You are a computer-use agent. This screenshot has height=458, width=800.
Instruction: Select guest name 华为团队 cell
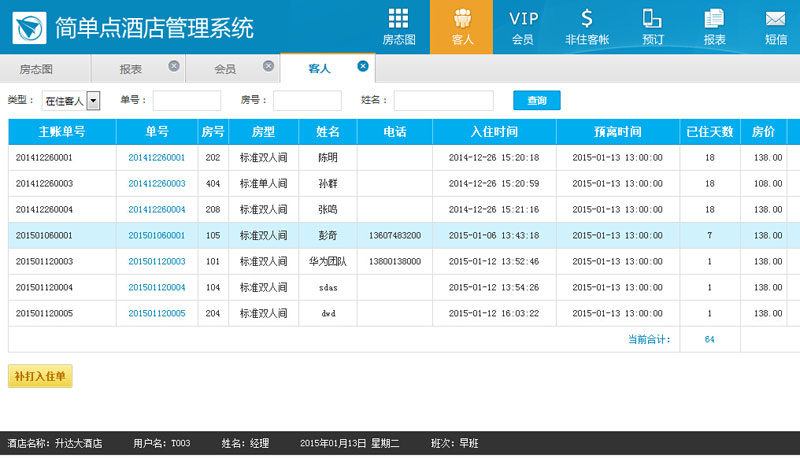click(x=328, y=262)
